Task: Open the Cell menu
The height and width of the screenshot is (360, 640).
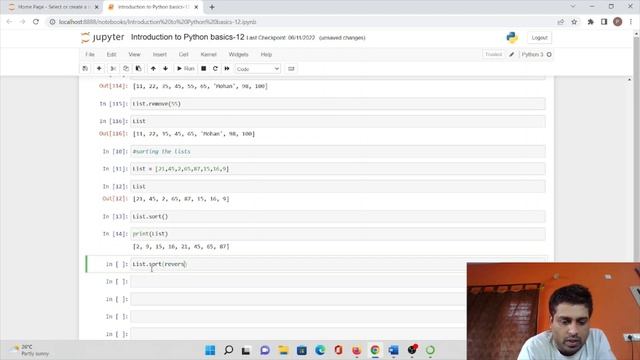Action: [x=184, y=54]
